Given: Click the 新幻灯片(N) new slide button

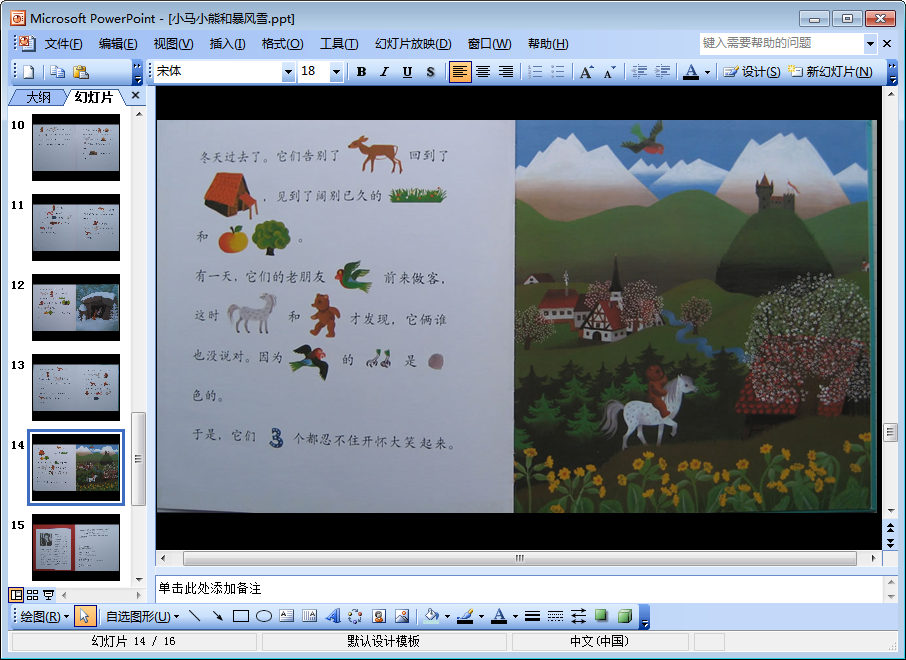Looking at the screenshot, I should pos(830,72).
